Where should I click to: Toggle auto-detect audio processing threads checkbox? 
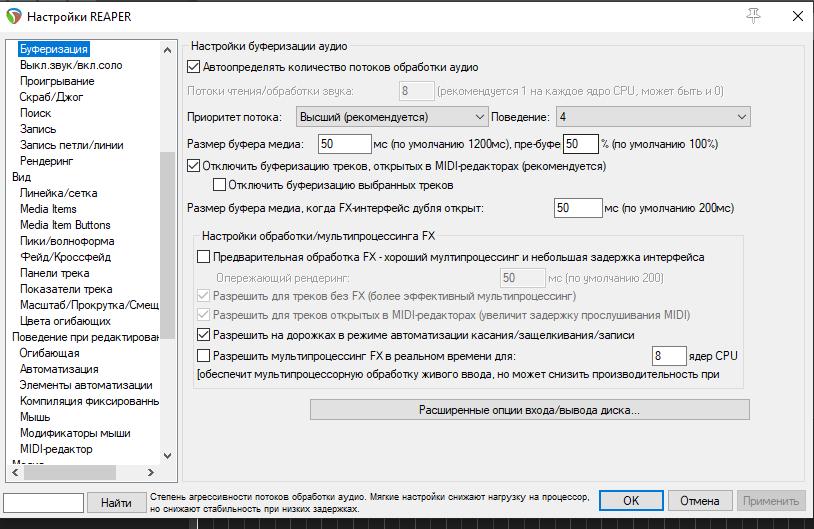[194, 67]
